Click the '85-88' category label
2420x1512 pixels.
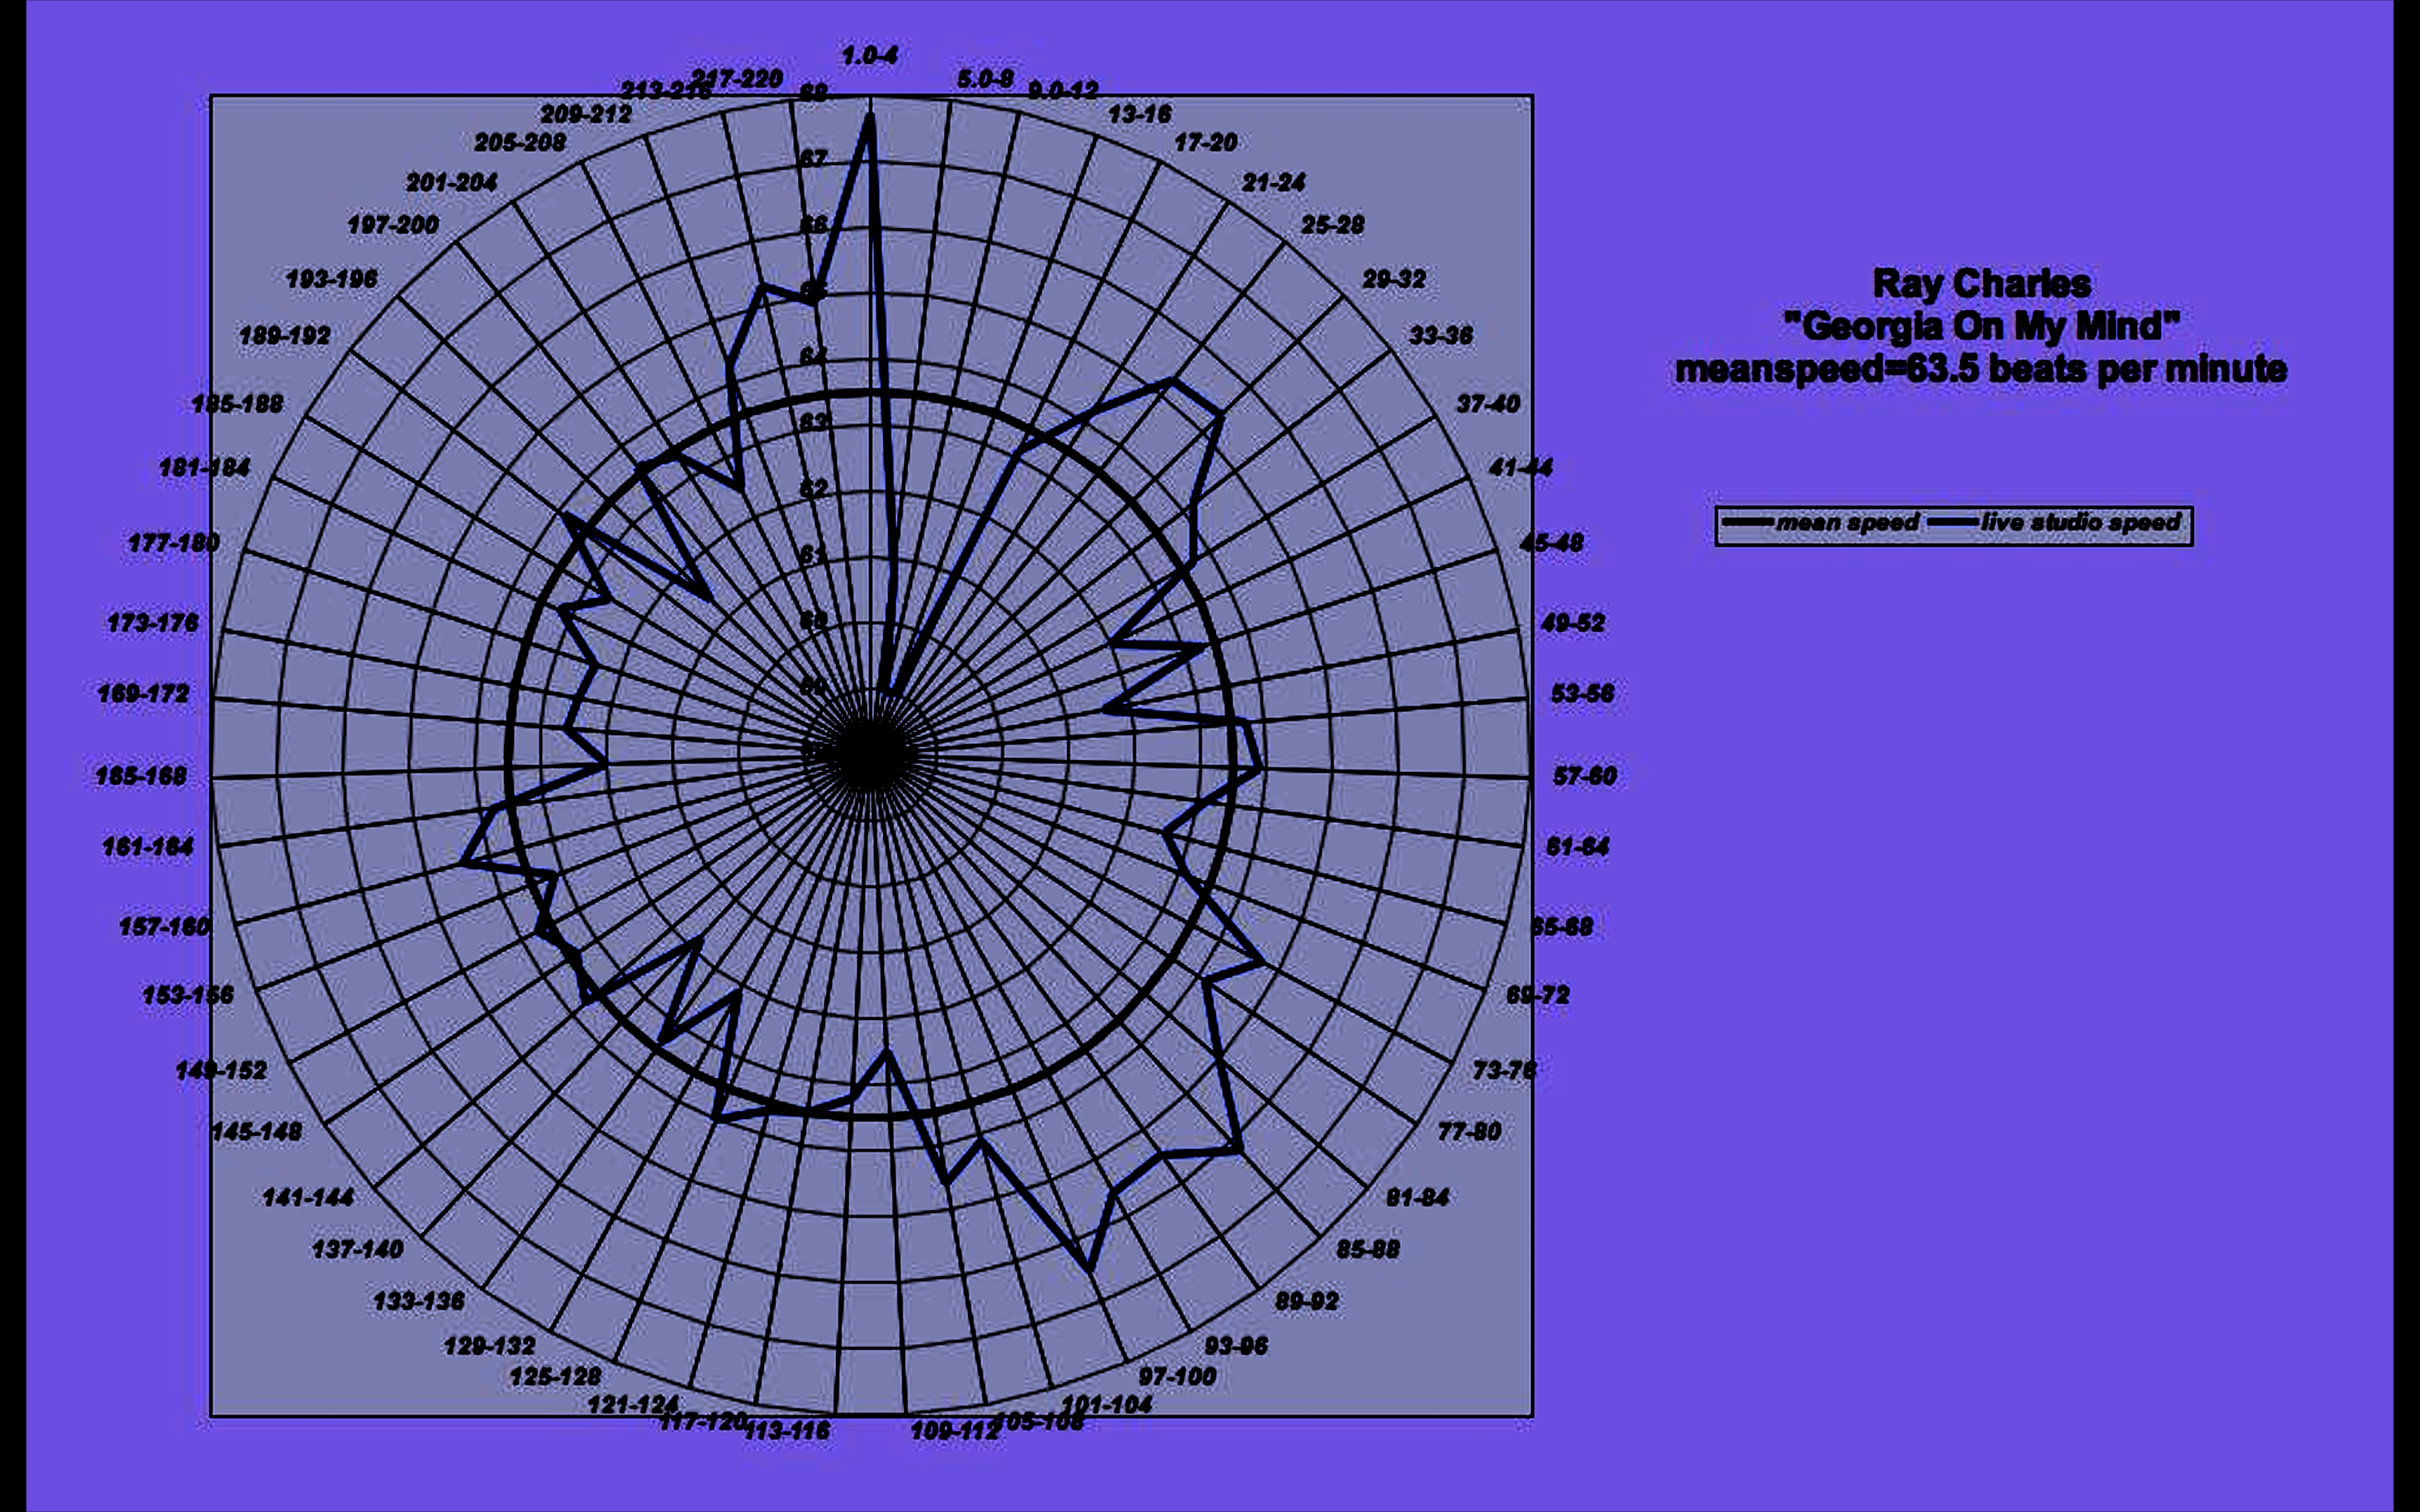click(1367, 1249)
